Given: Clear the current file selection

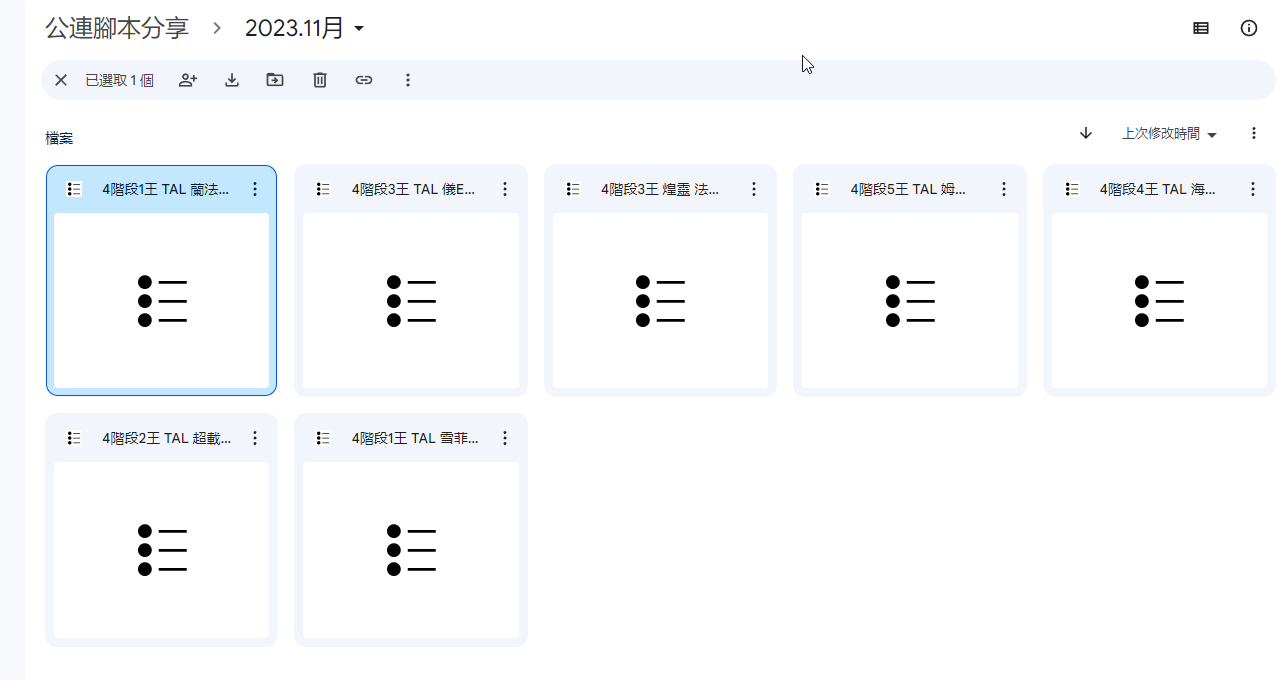Looking at the screenshot, I should [61, 80].
